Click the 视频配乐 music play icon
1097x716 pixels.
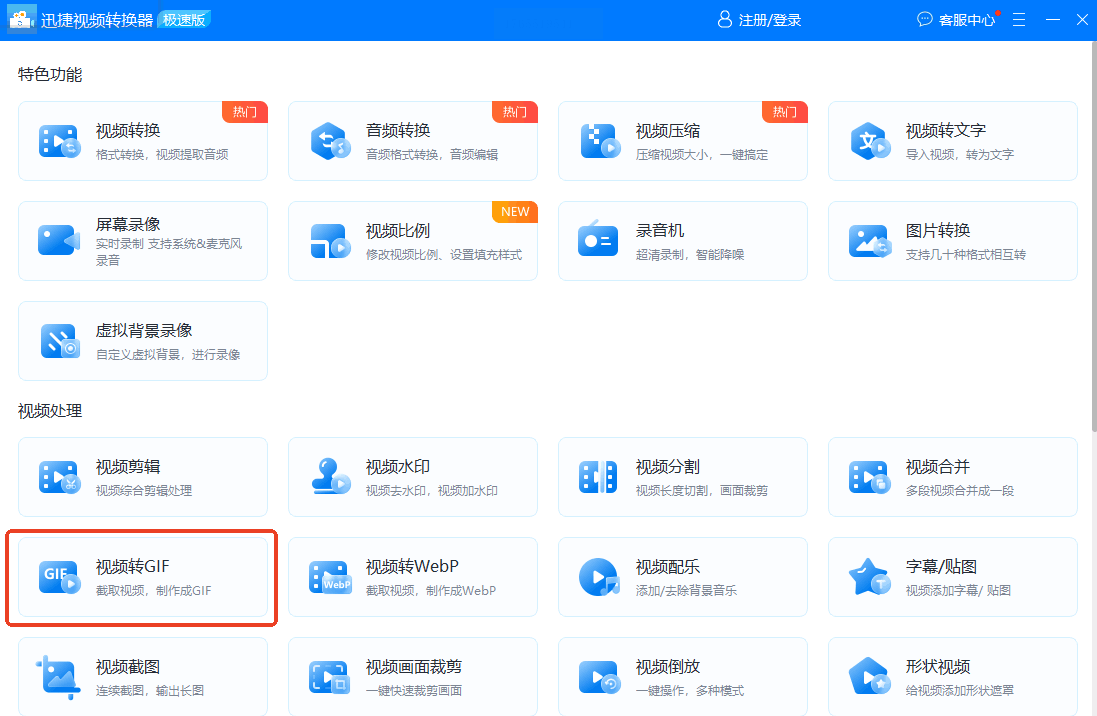point(600,577)
